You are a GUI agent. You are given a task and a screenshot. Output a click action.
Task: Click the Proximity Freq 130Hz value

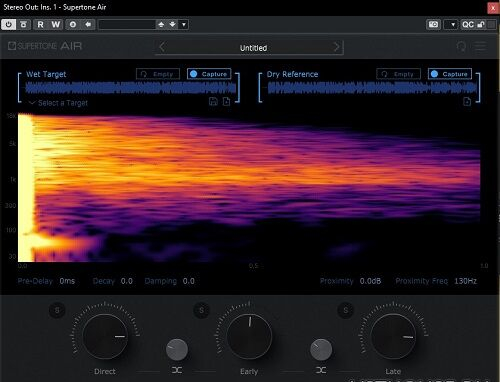(466, 281)
